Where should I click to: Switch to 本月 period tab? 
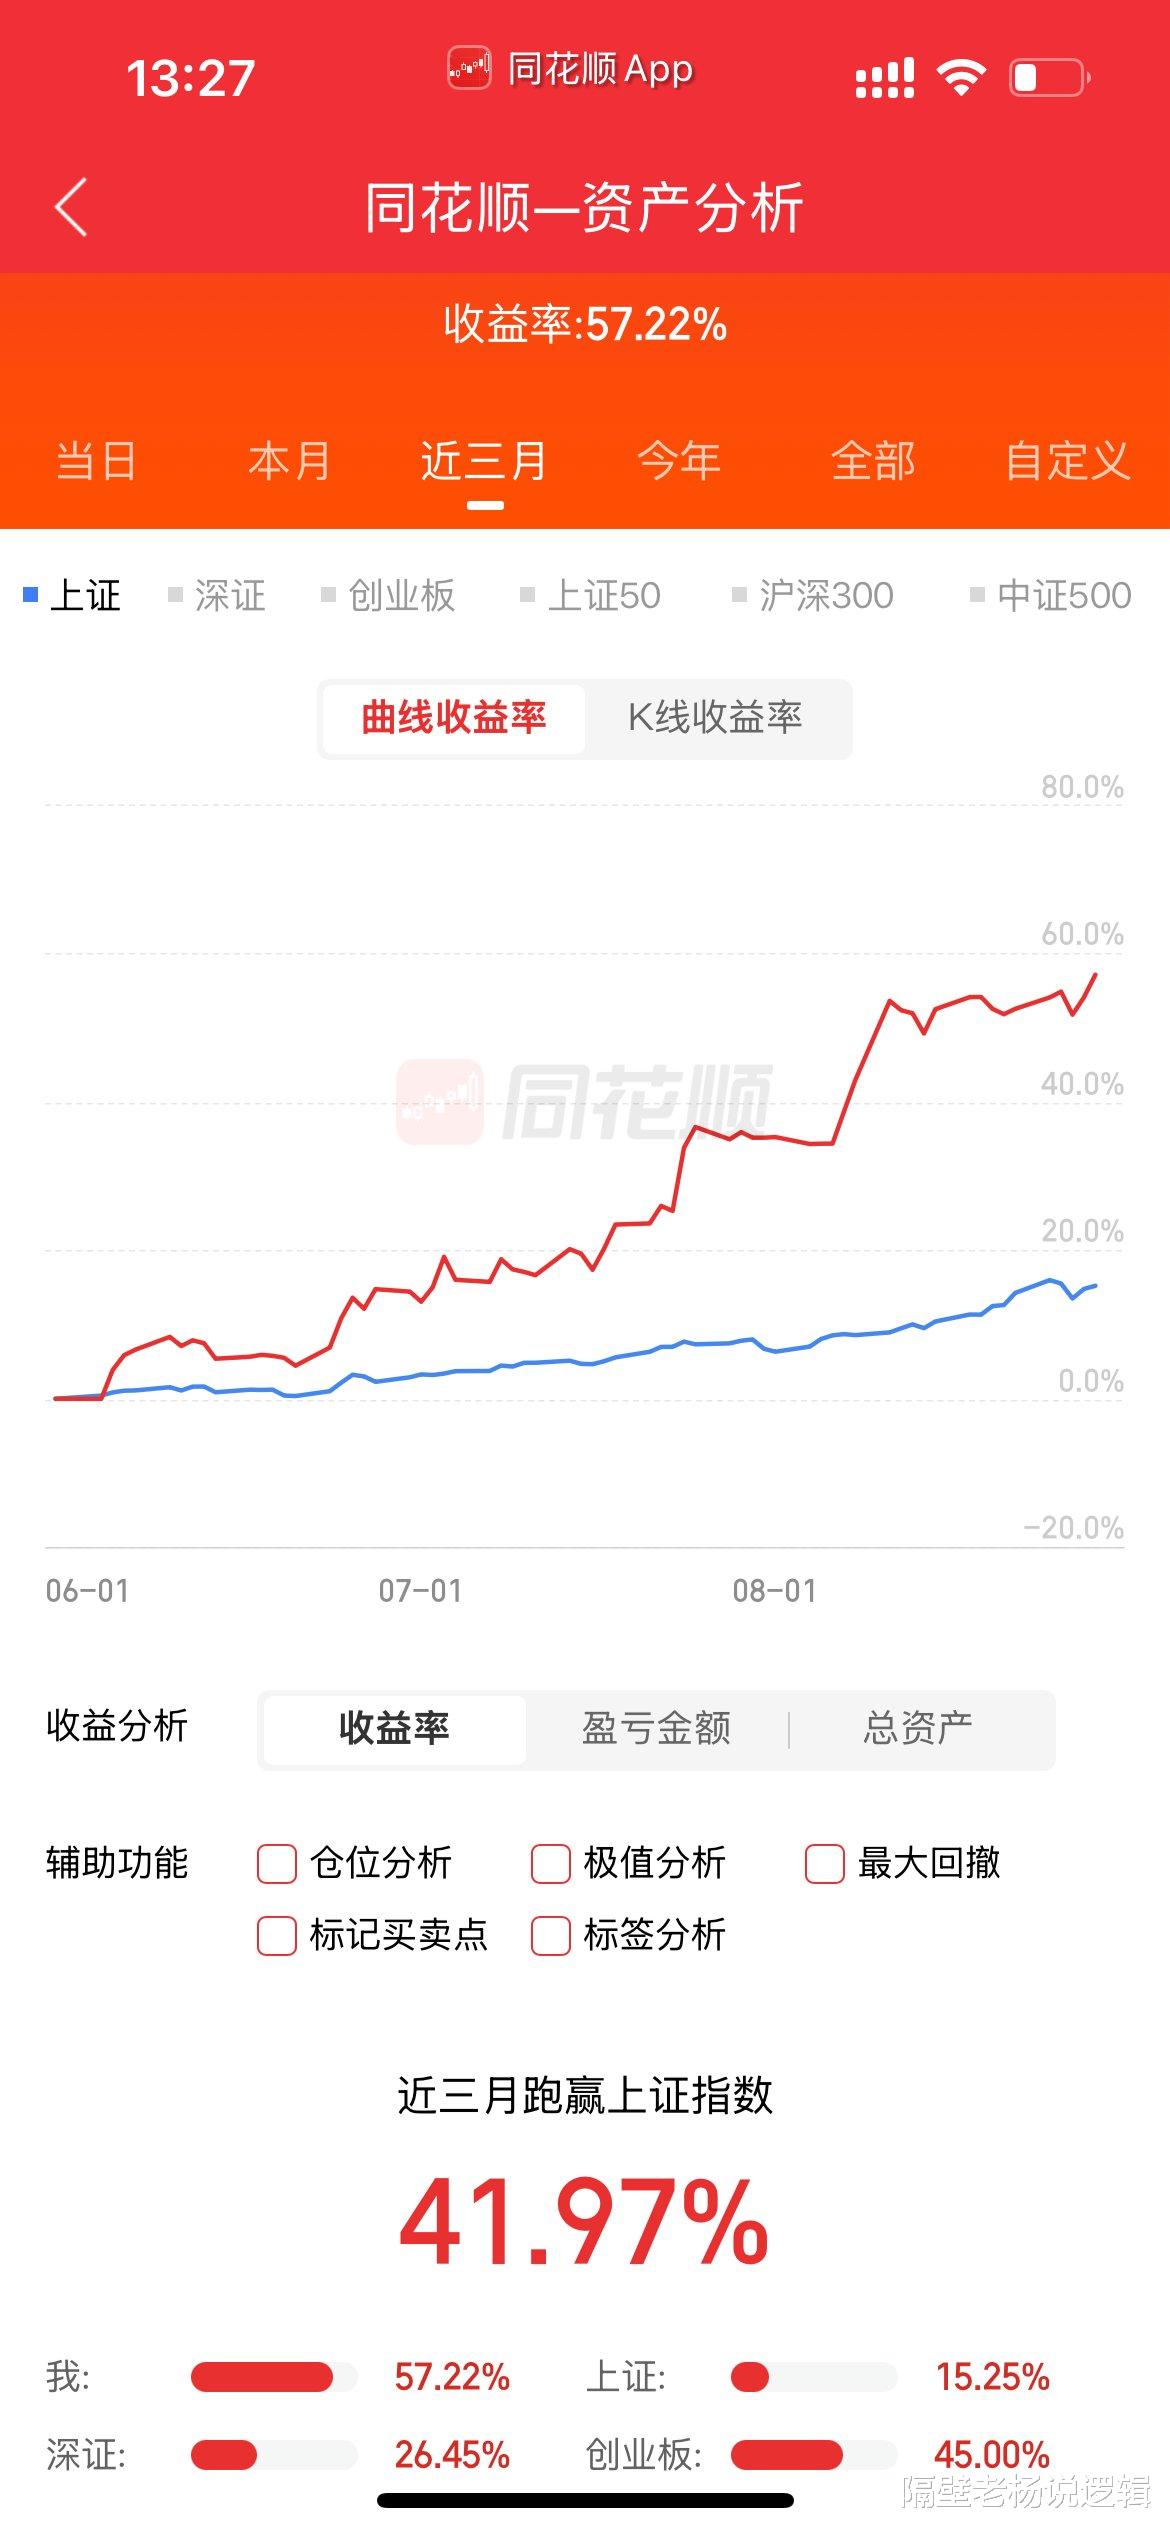click(290, 461)
